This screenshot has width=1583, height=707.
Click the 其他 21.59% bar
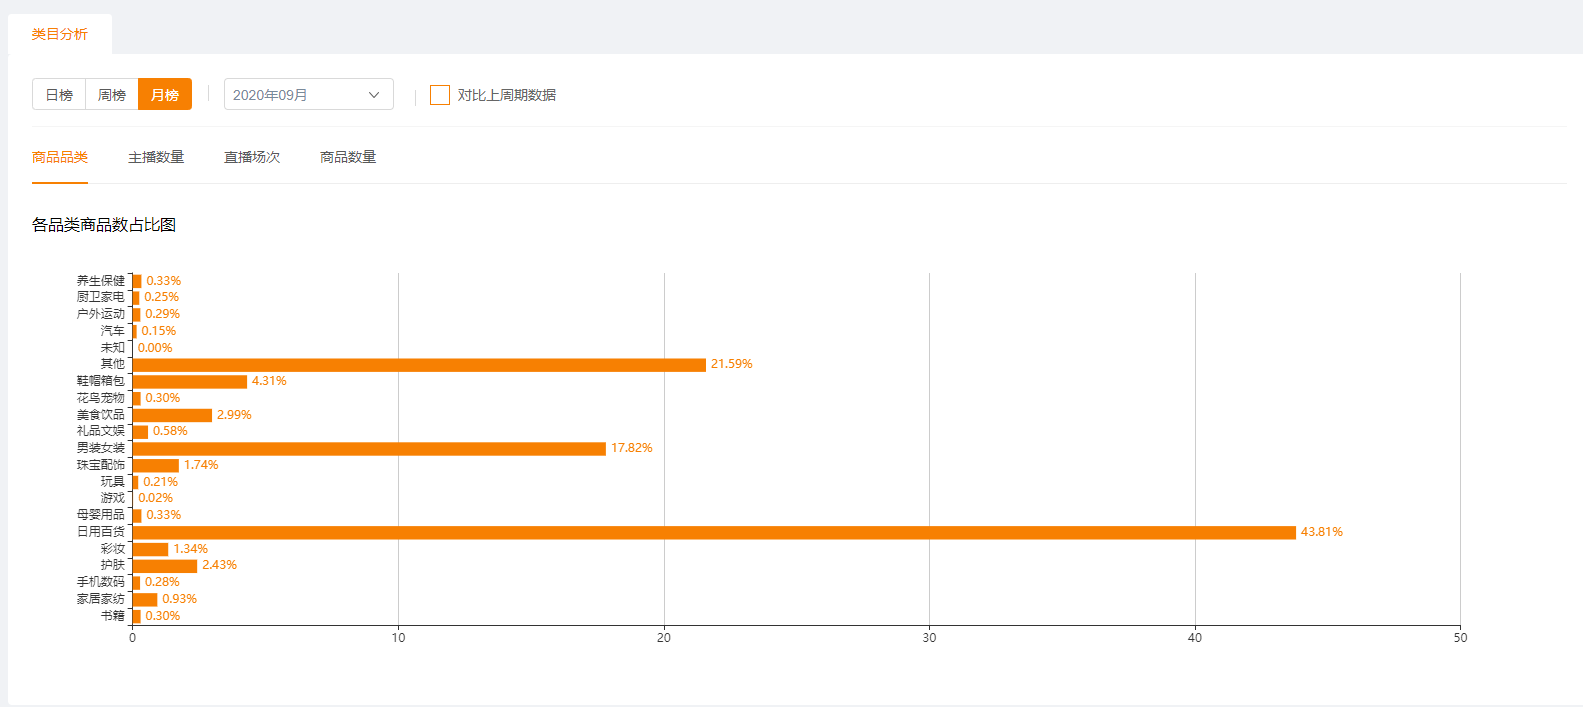(x=419, y=365)
